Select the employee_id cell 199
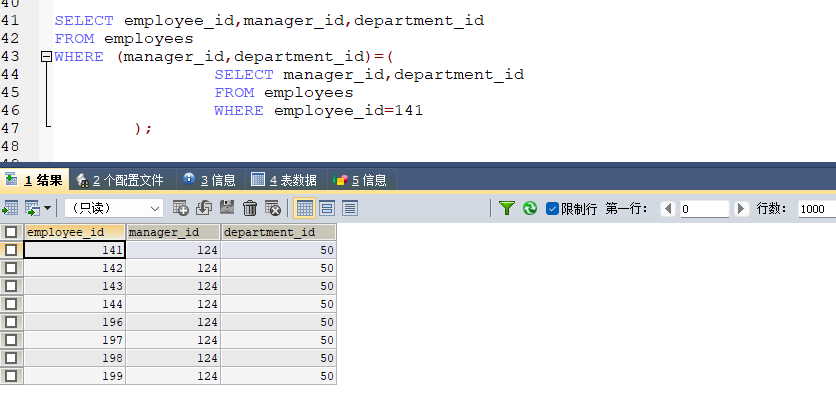 coord(75,376)
